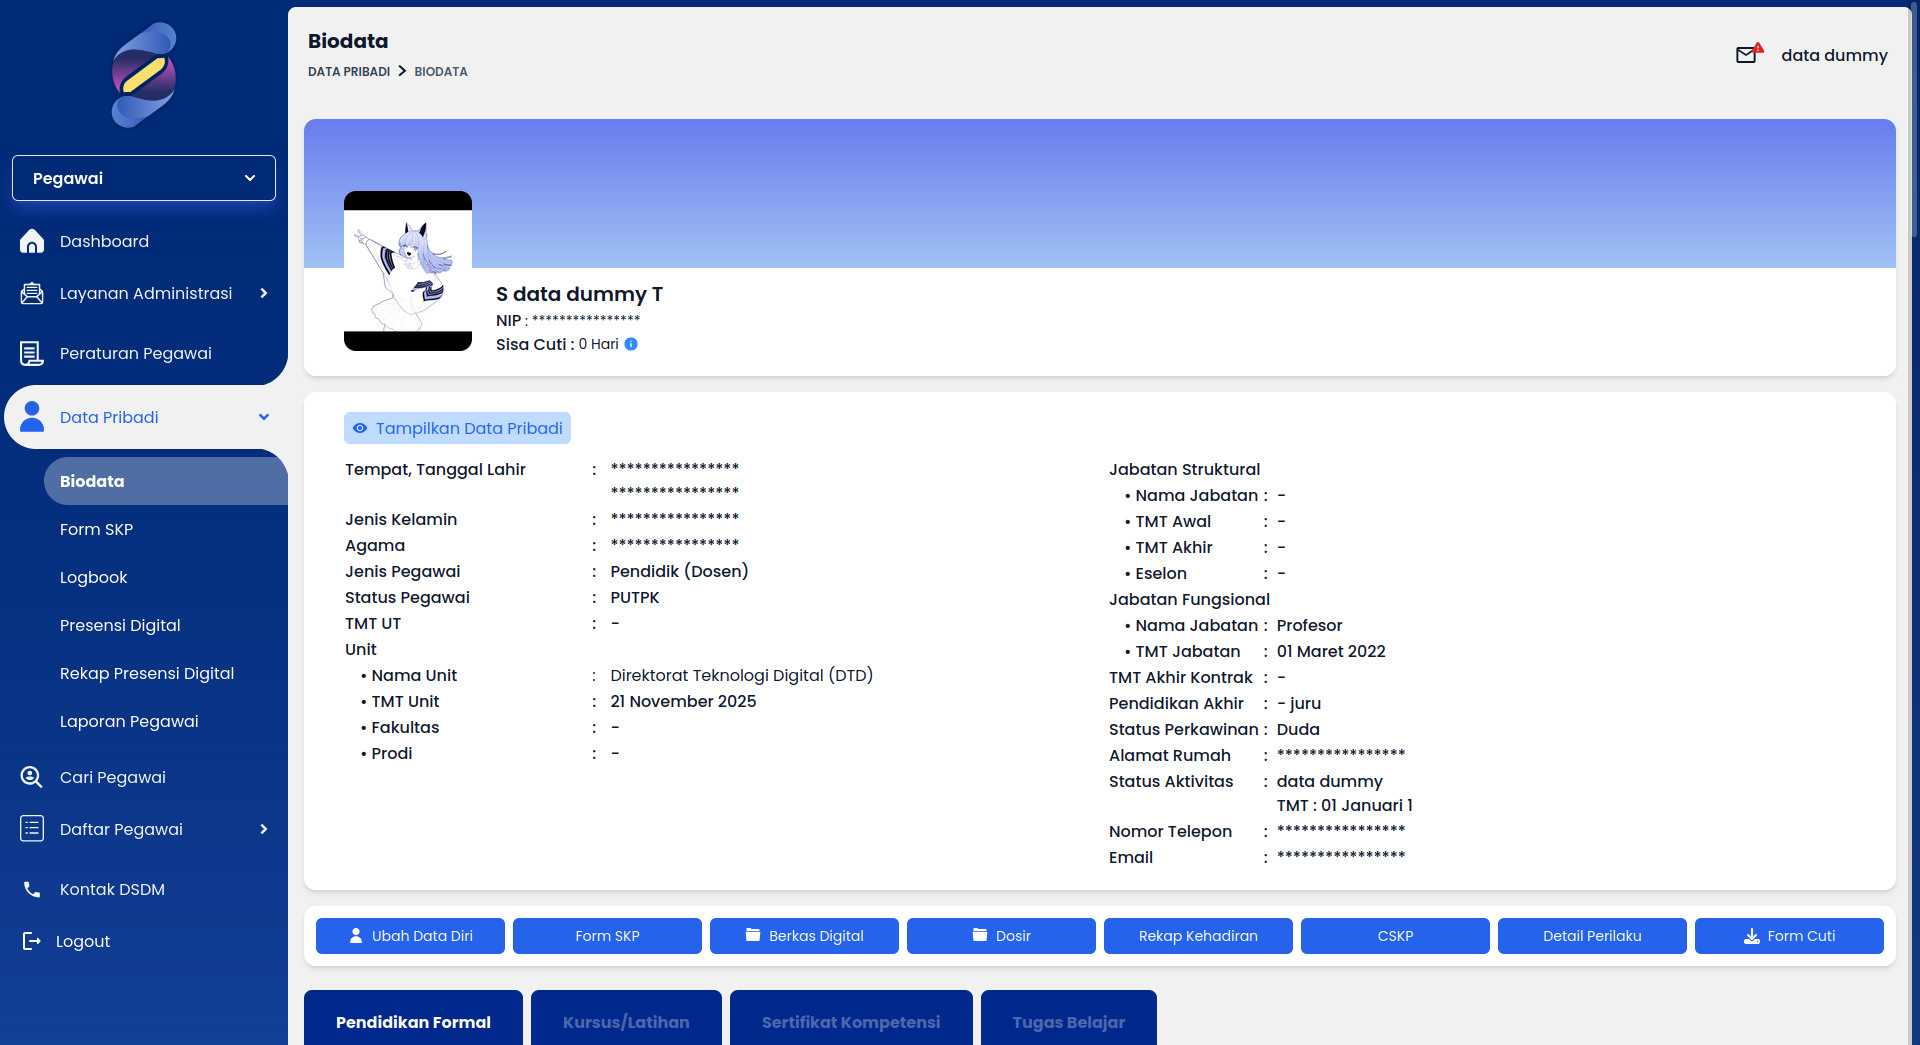This screenshot has width=1920, height=1045.
Task: Expand Daftar Pegawai chevron
Action: coord(264,829)
